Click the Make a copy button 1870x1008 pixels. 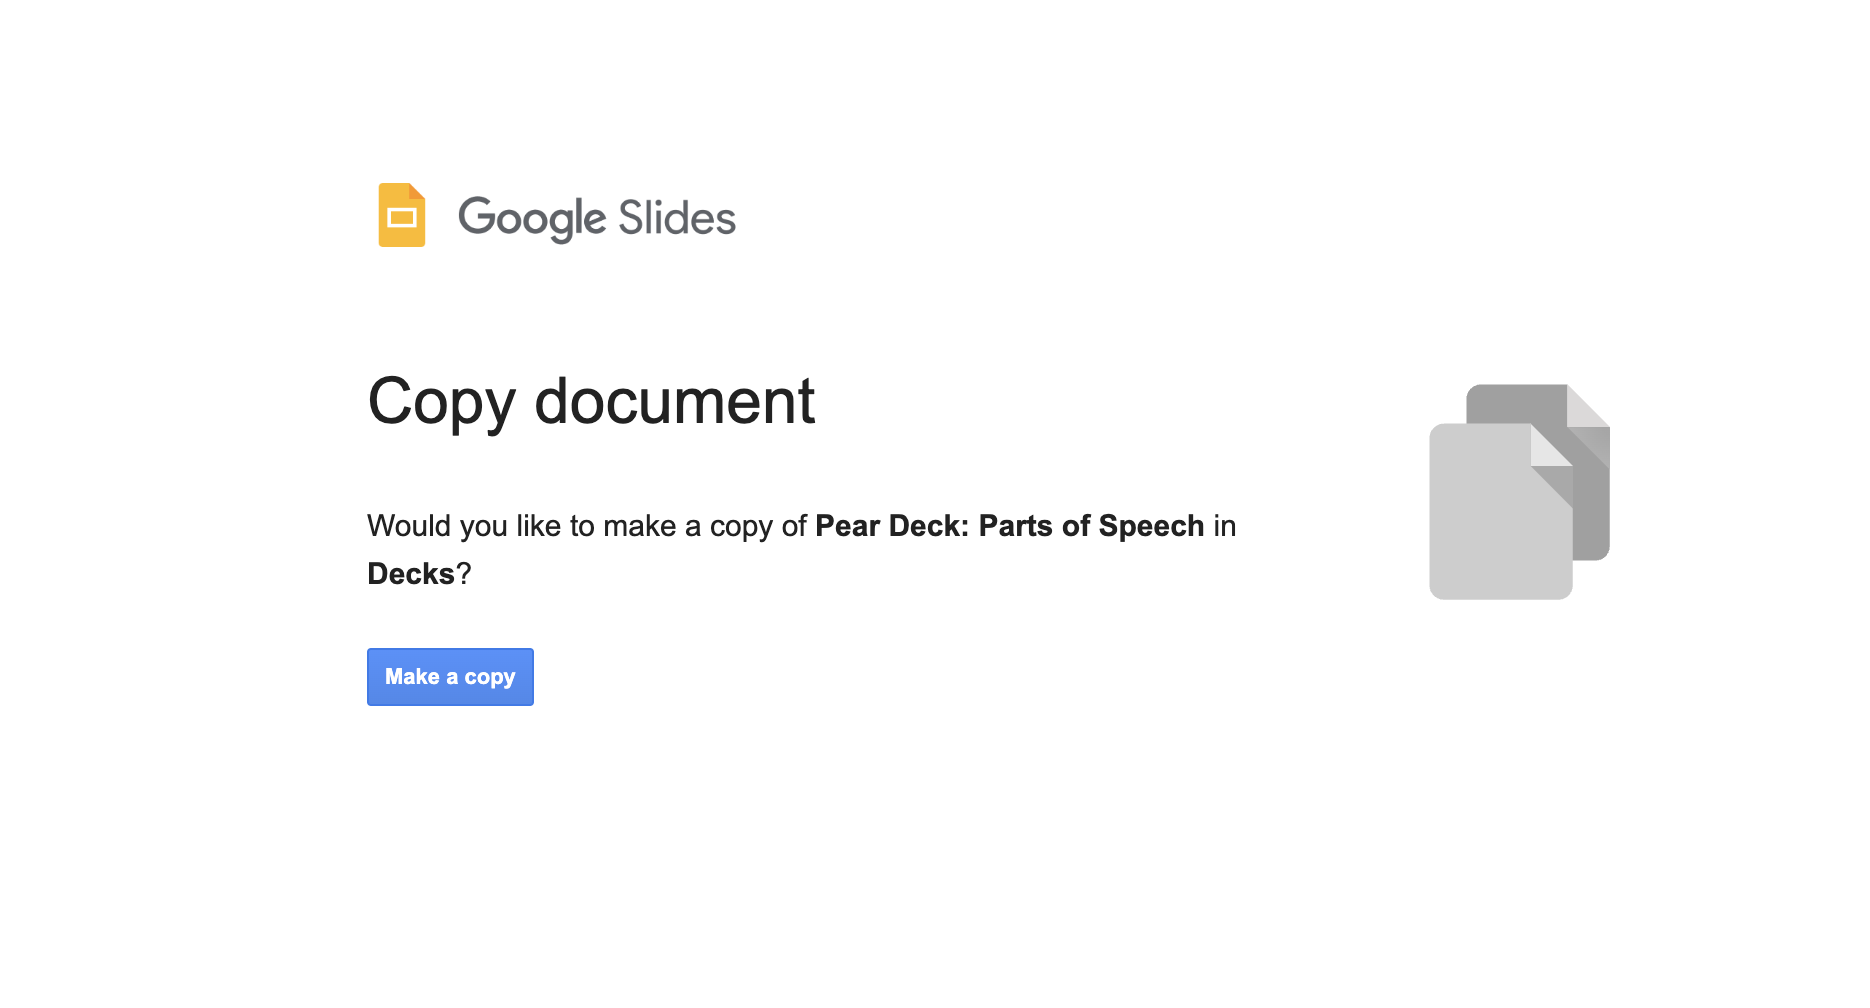point(450,677)
